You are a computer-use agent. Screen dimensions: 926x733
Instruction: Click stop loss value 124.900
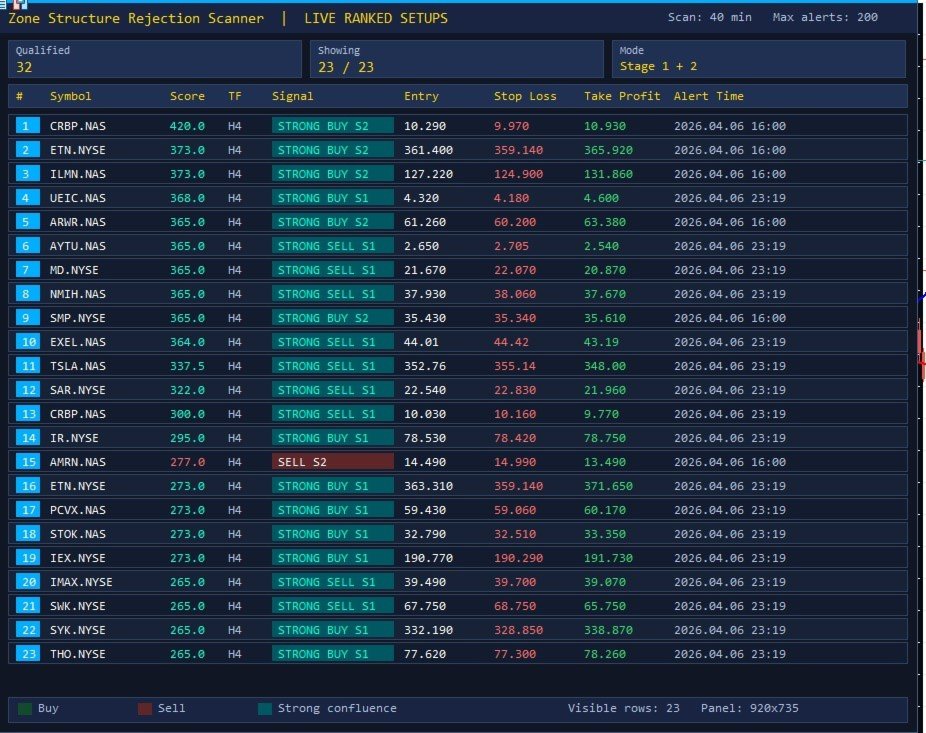pos(519,174)
